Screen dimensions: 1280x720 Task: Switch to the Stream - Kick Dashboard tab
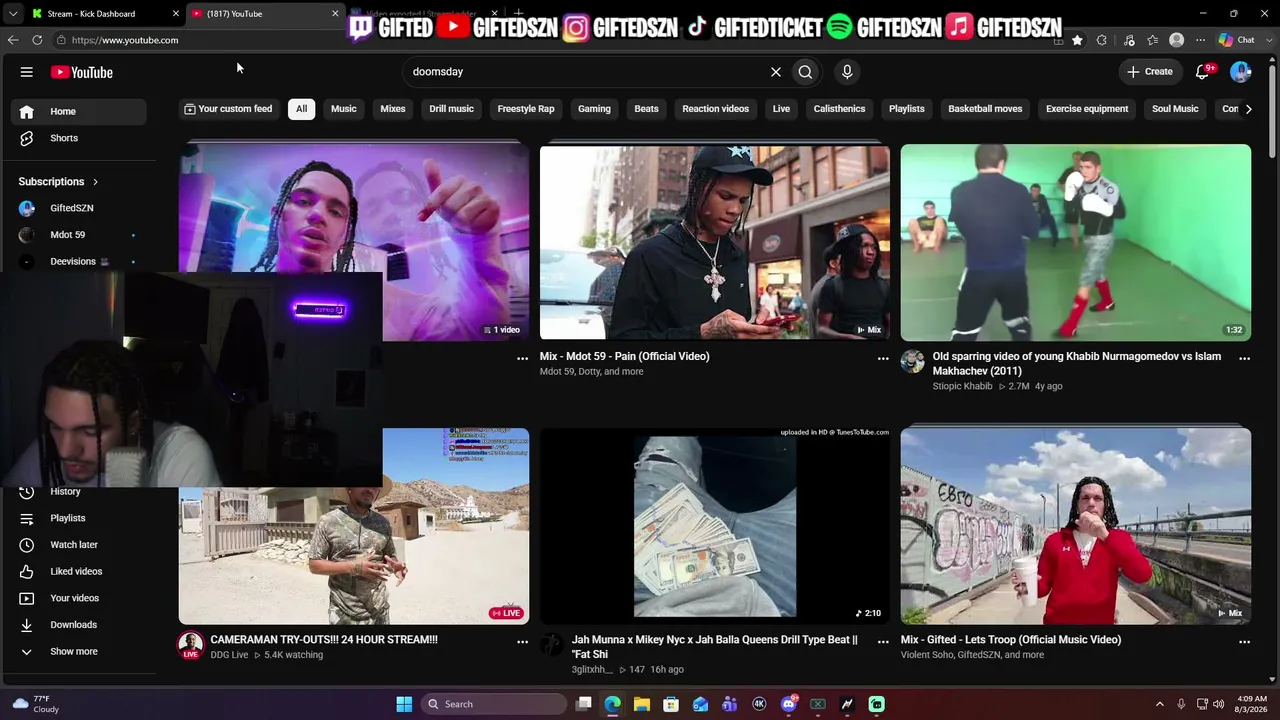[105, 14]
